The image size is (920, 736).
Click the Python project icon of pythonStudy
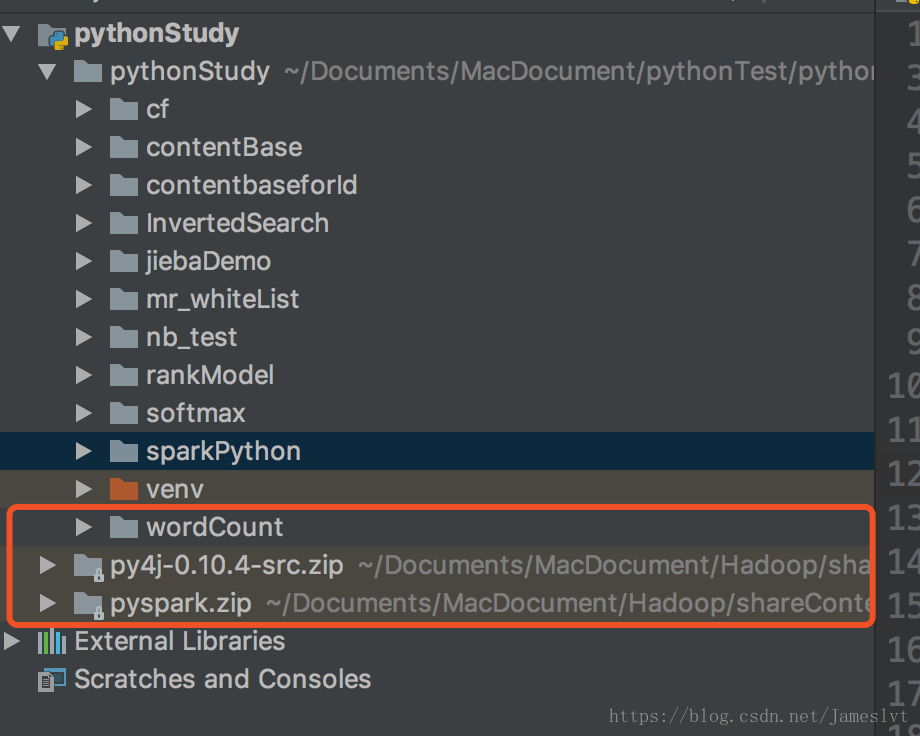(x=53, y=36)
